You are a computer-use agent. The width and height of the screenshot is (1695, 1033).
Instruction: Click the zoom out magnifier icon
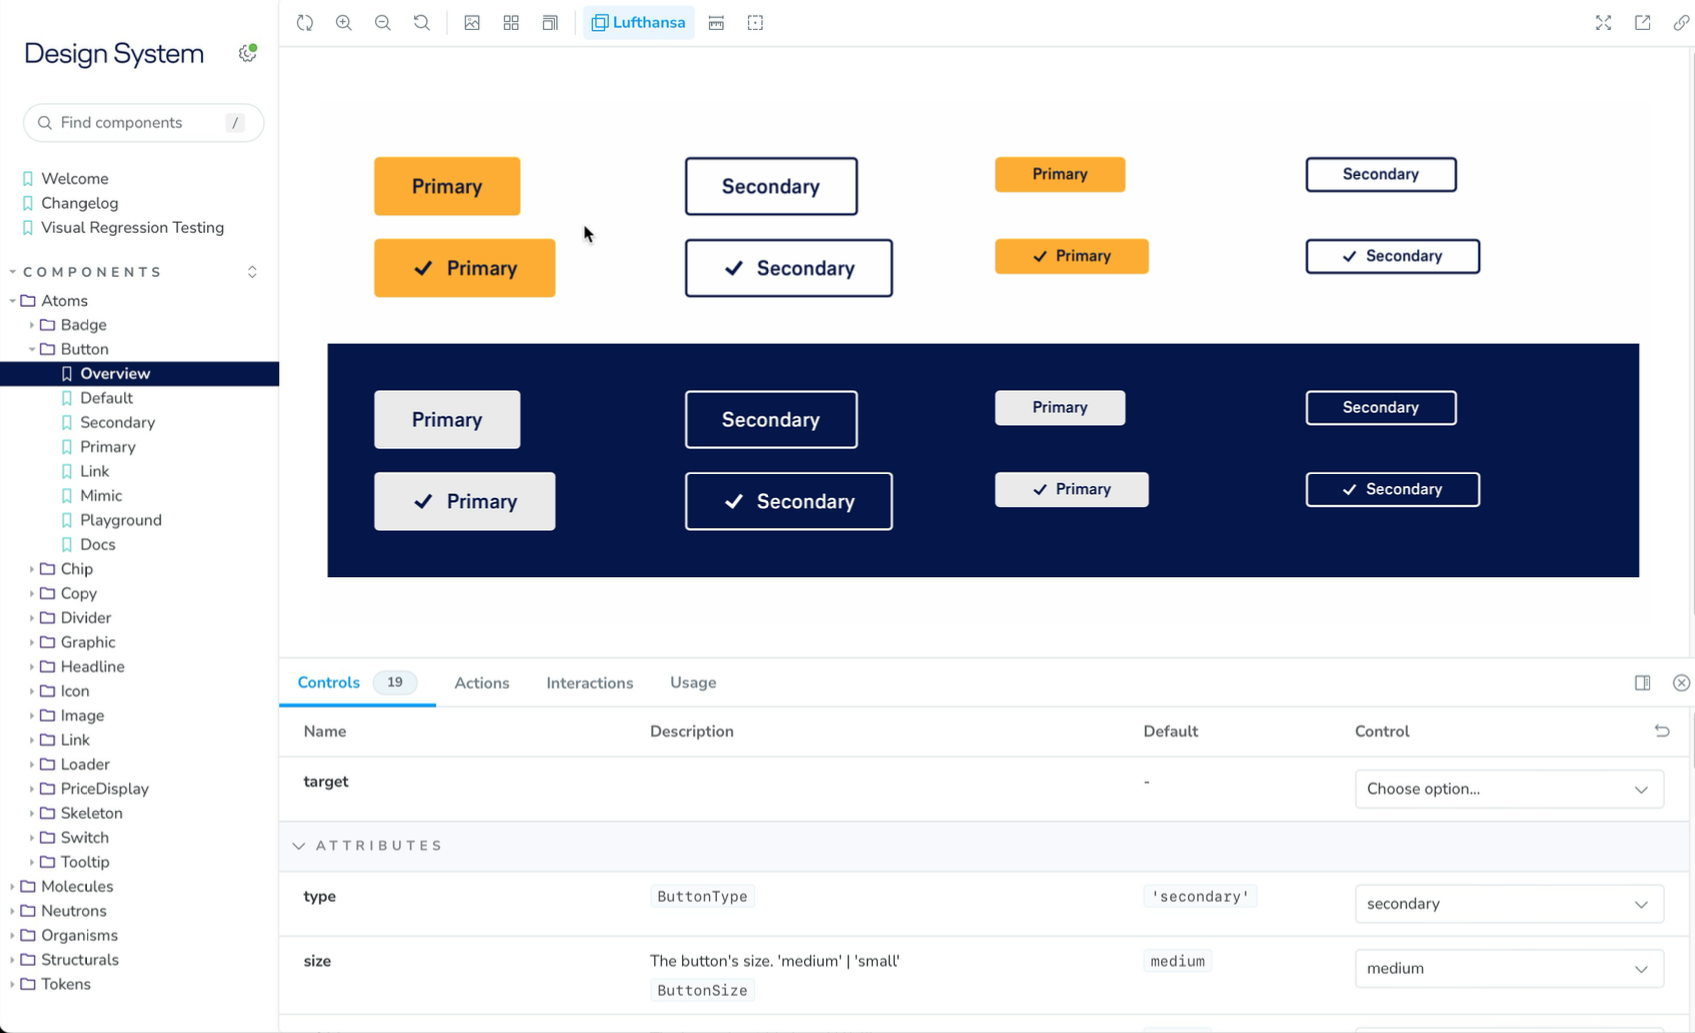point(383,23)
